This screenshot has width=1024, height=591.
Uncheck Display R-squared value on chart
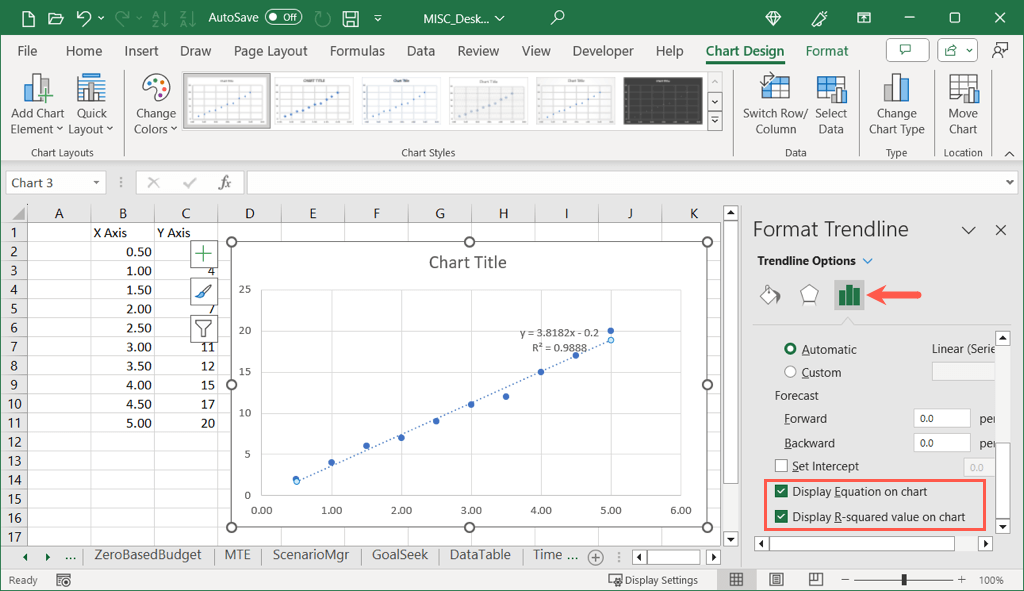(x=782, y=517)
